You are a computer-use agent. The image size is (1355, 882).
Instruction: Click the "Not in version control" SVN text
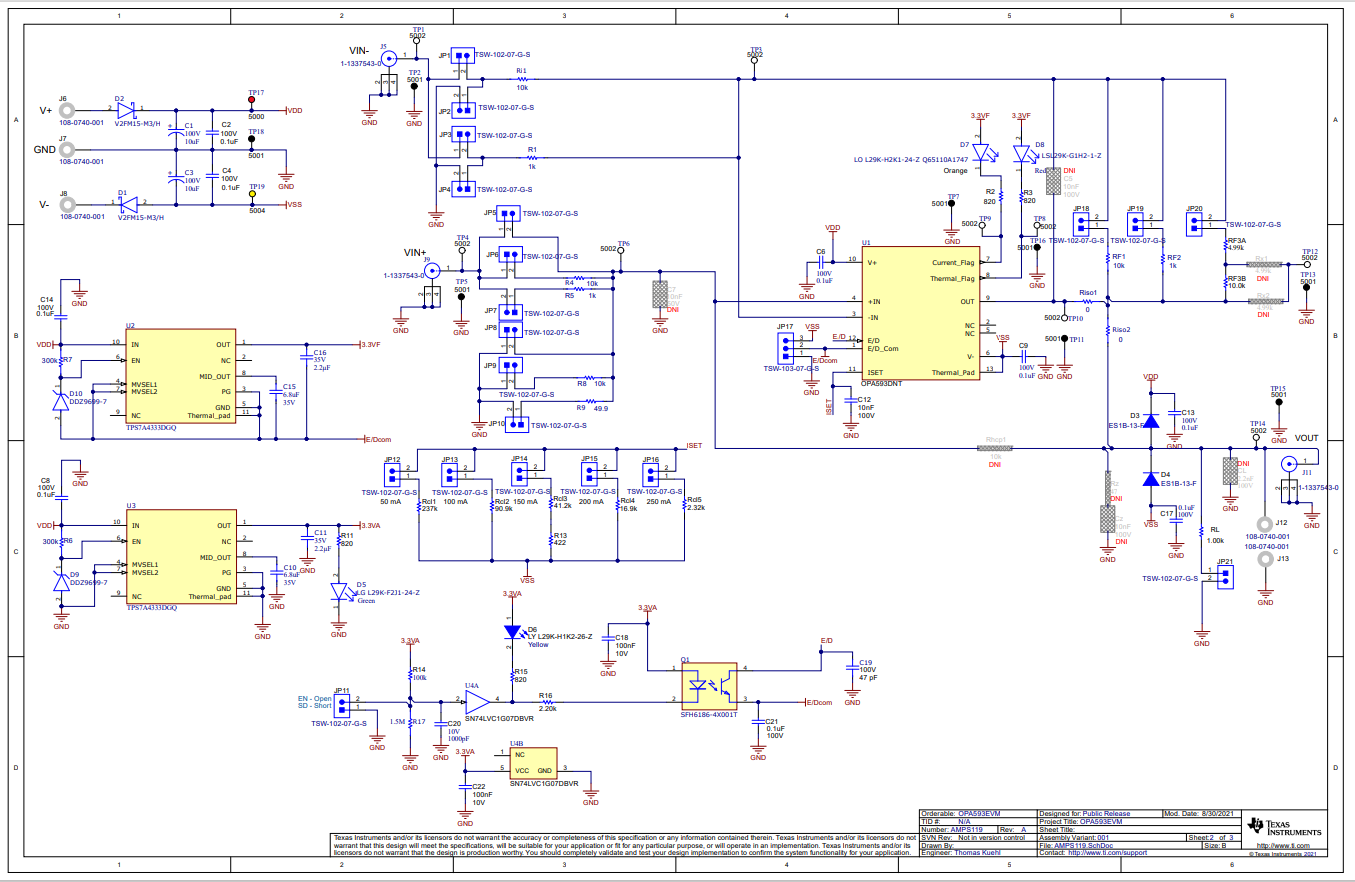click(x=993, y=837)
